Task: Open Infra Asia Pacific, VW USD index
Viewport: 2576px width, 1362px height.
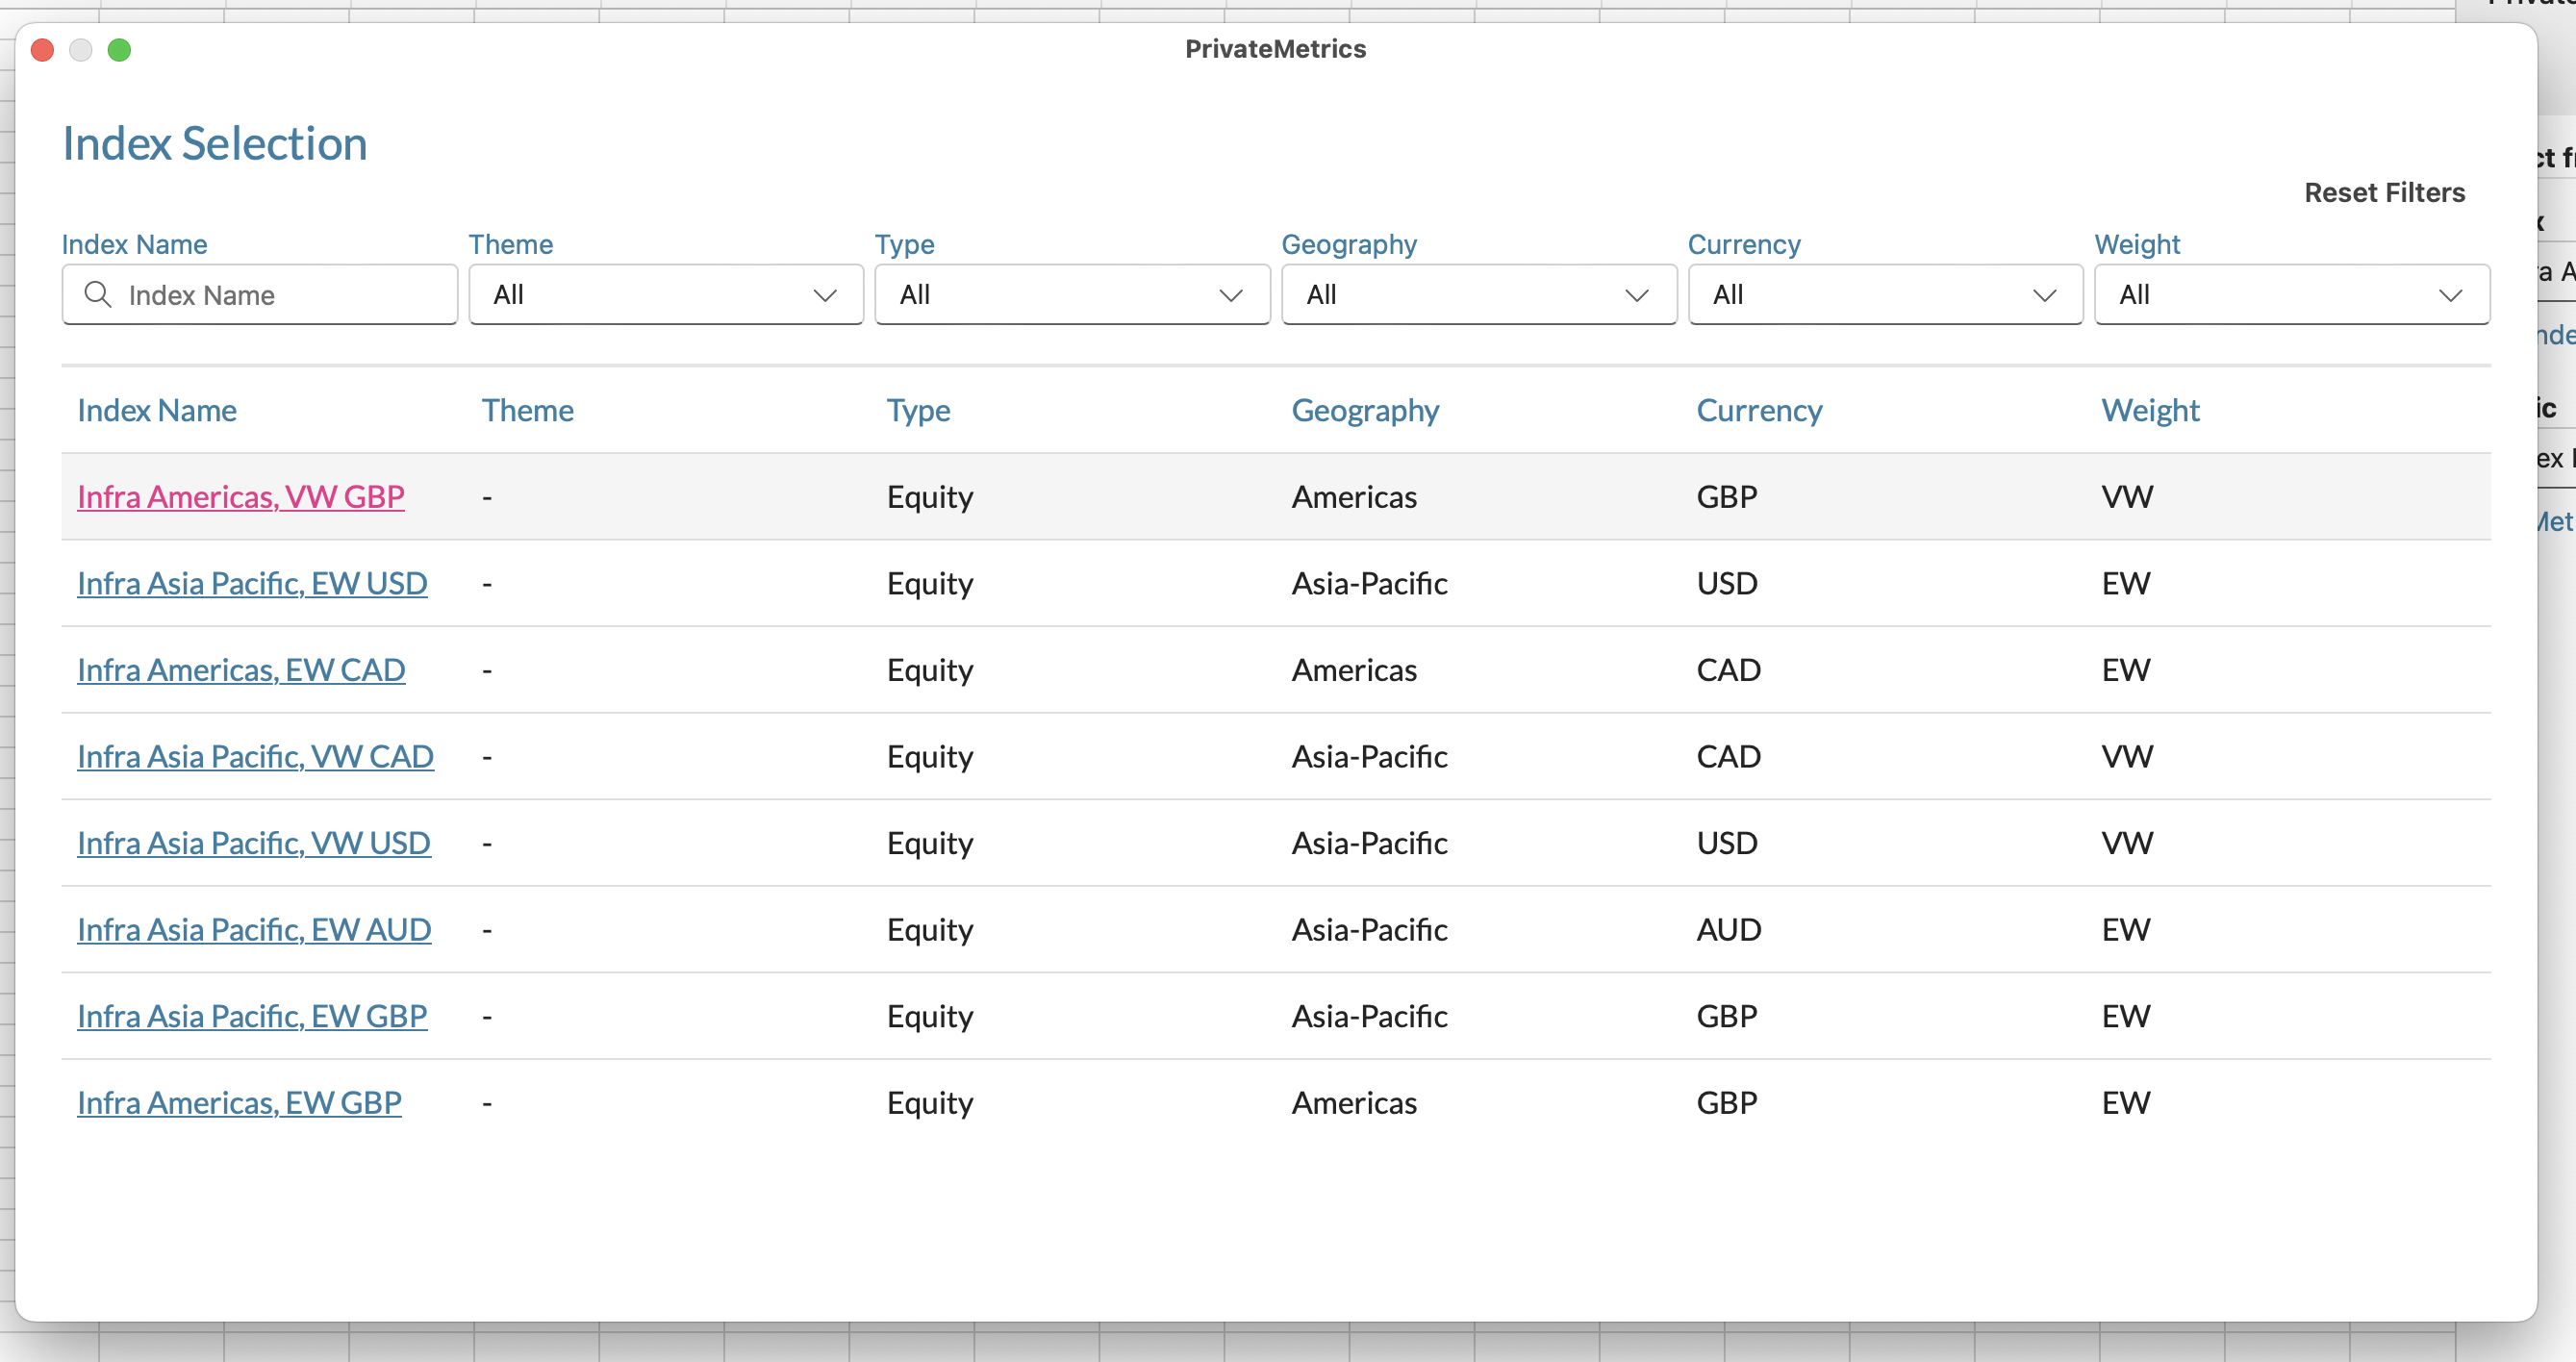Action: click(253, 843)
